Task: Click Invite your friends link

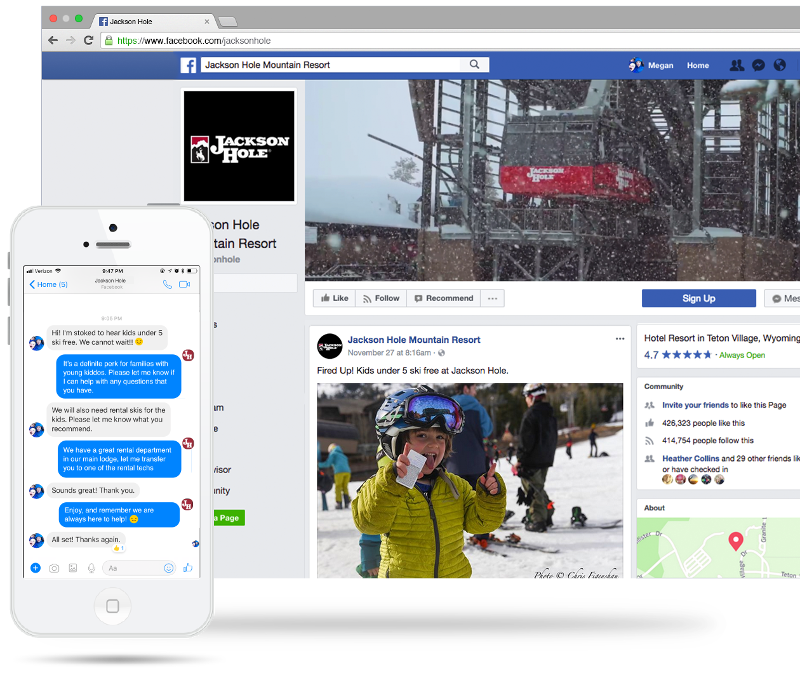Action: click(x=695, y=405)
